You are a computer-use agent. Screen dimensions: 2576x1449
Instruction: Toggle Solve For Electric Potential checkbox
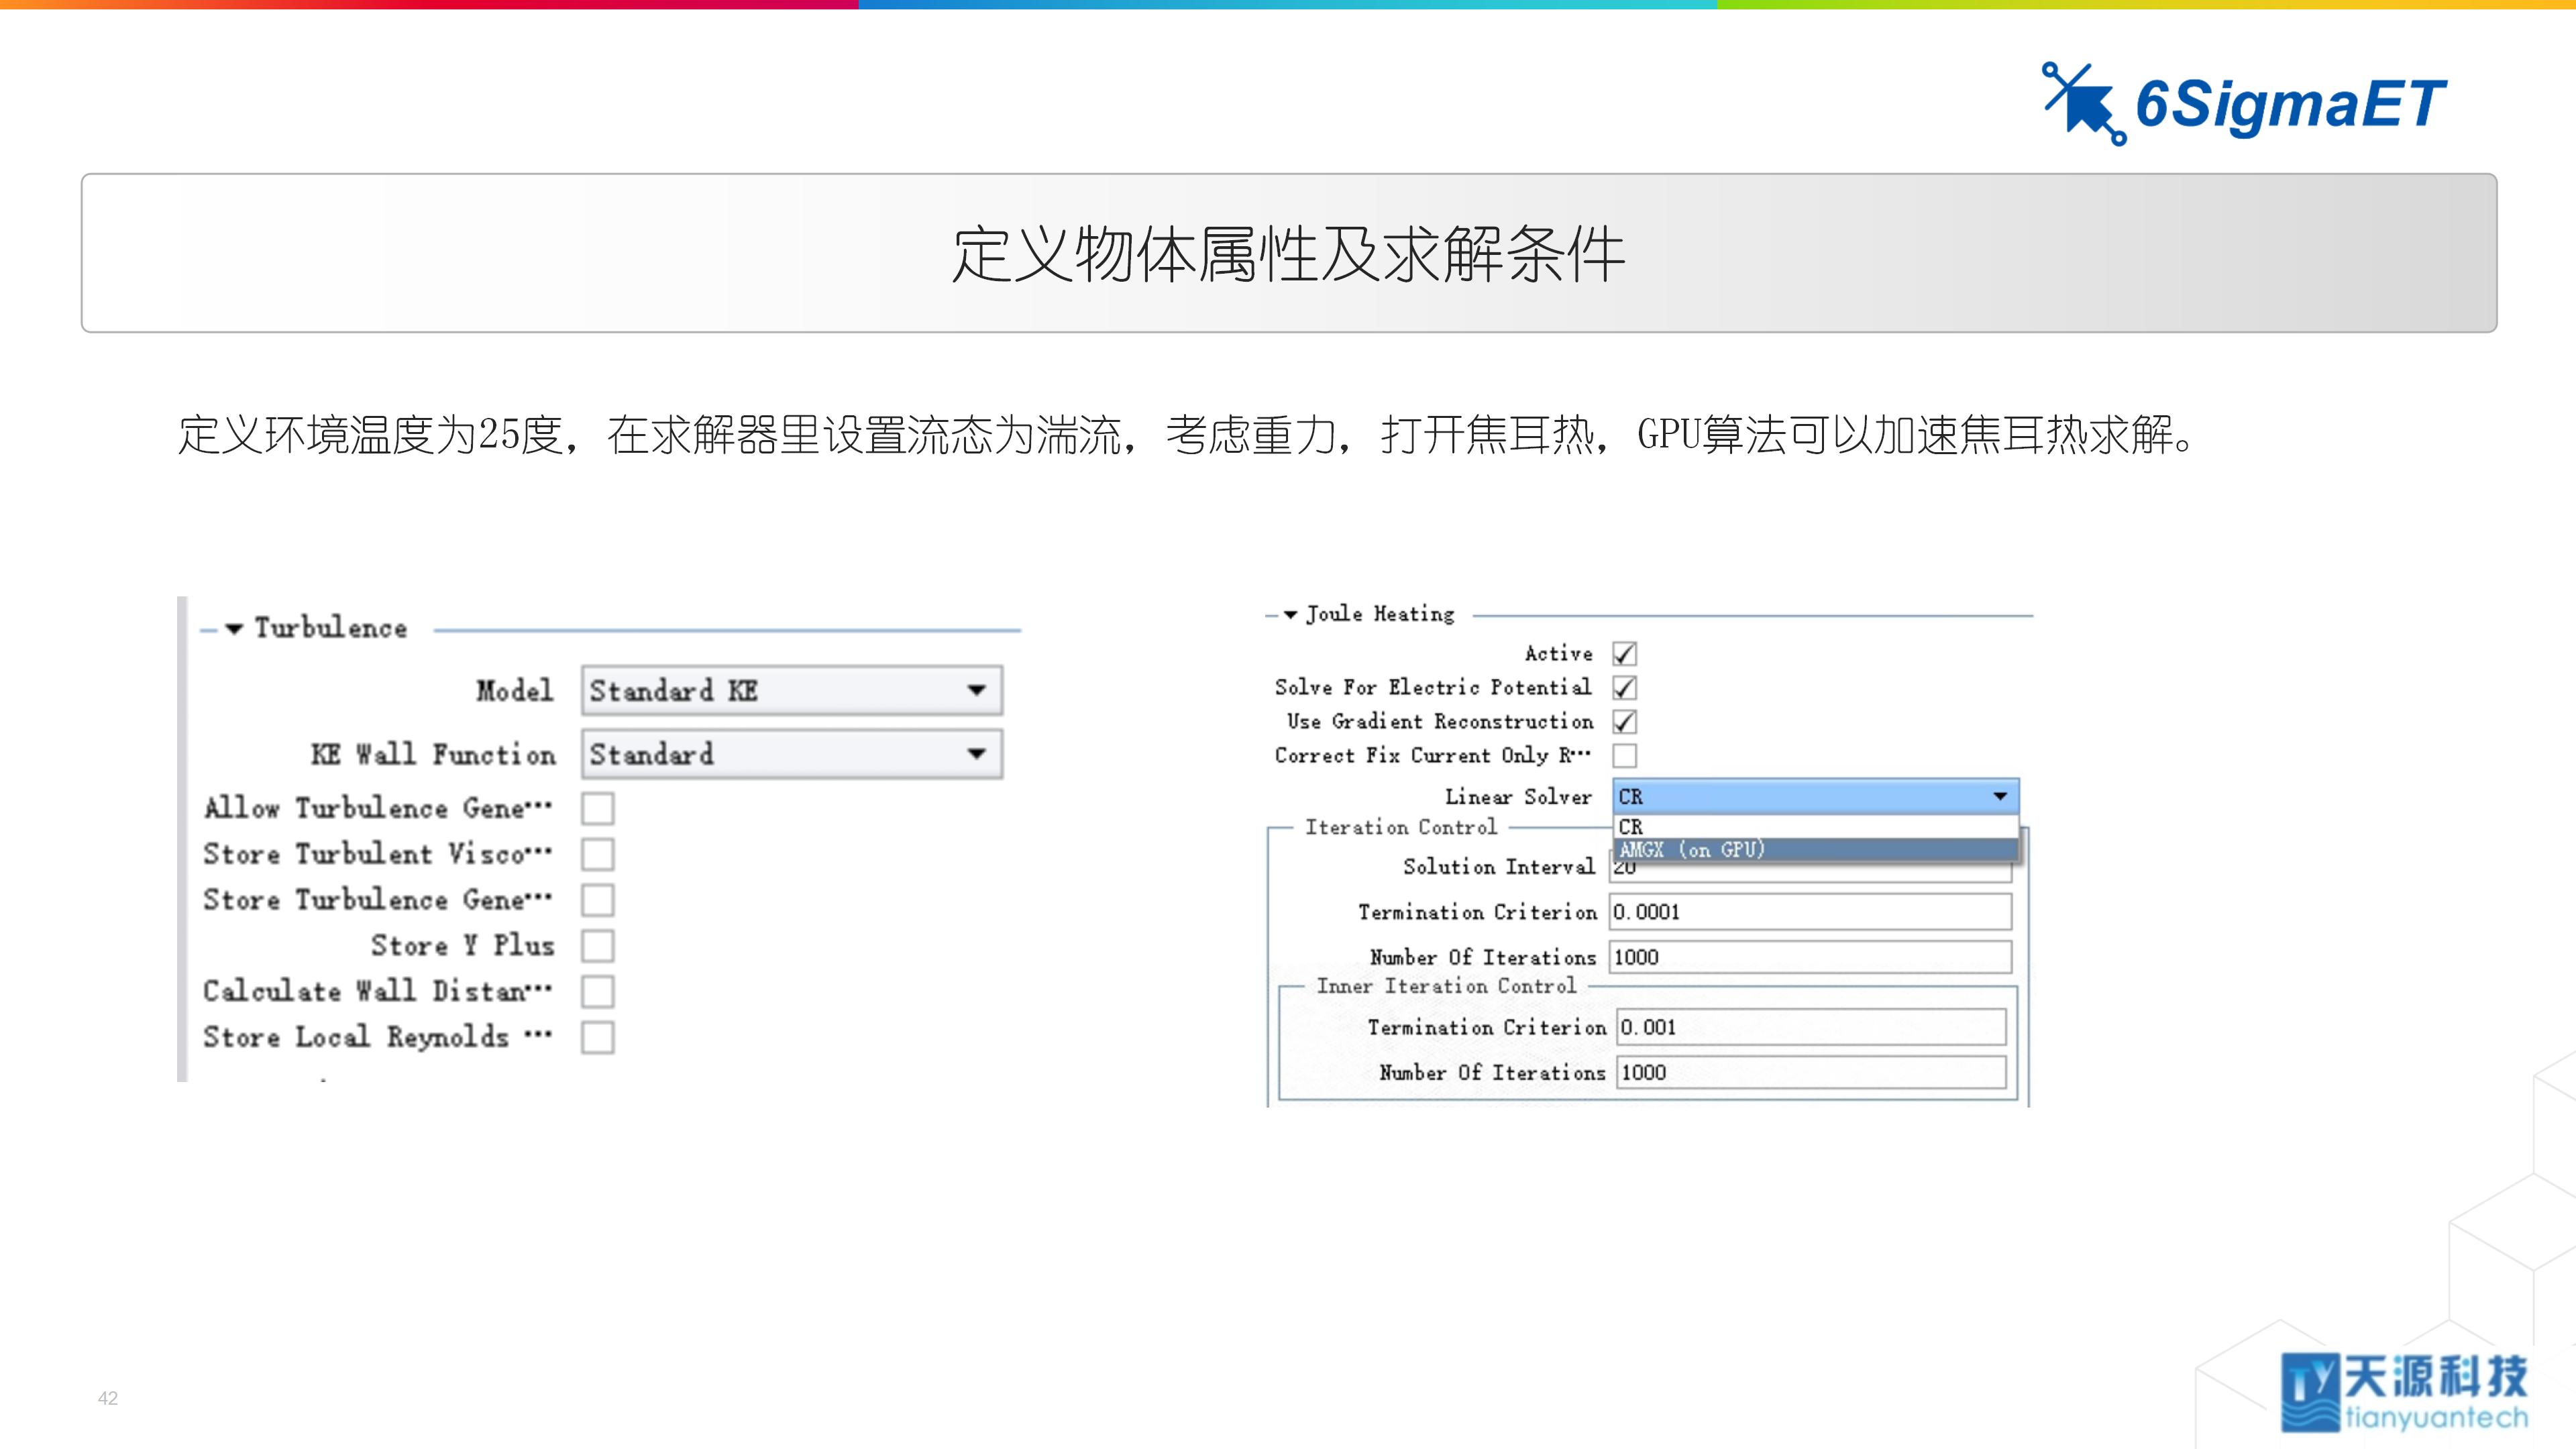(1625, 688)
